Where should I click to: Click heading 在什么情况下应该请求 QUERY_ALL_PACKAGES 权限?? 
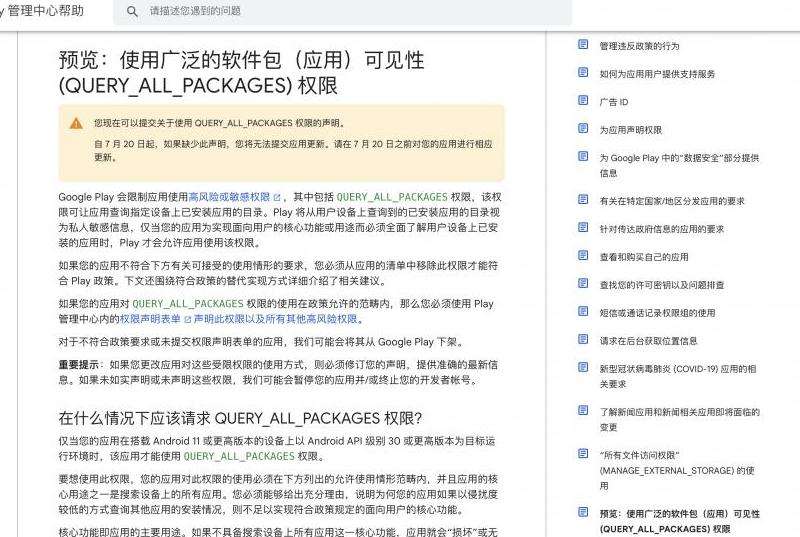click(x=240, y=418)
